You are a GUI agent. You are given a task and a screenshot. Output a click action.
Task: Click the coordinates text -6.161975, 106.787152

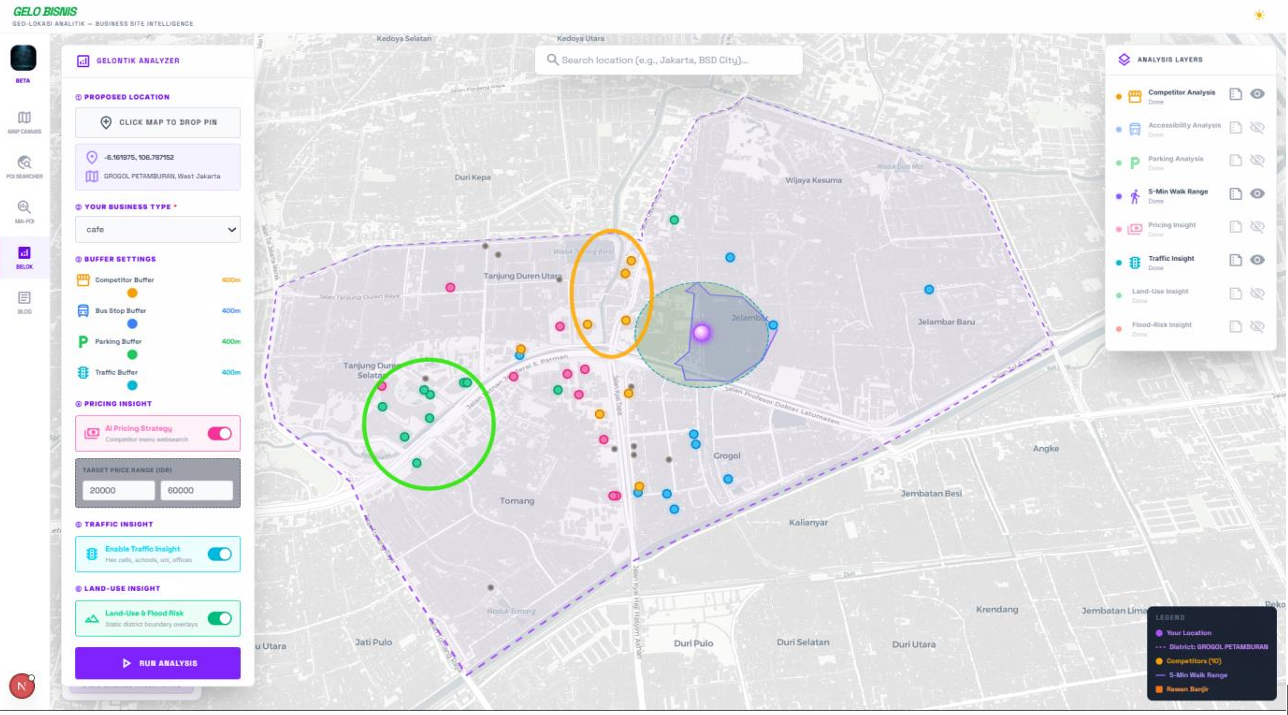coord(139,158)
